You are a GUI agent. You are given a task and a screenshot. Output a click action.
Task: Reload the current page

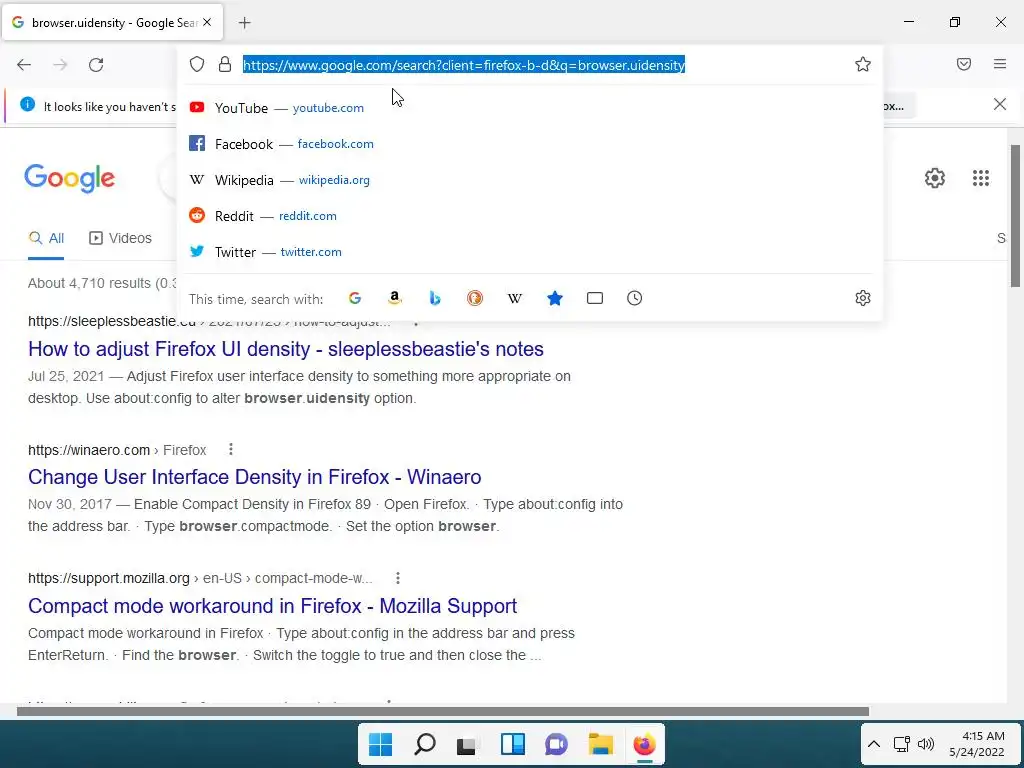tap(96, 65)
